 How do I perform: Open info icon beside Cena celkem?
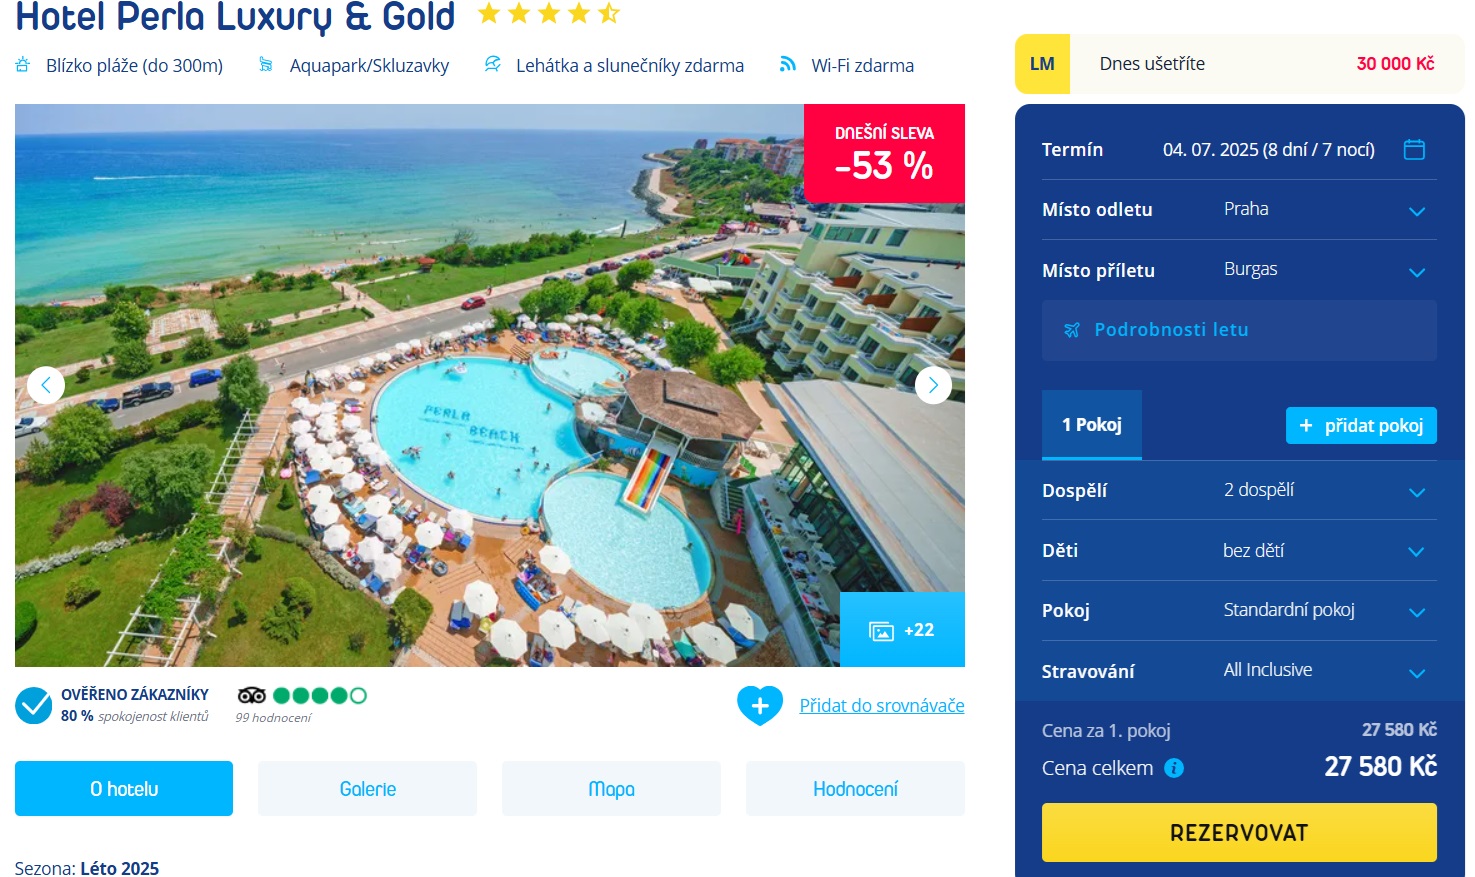[1174, 768]
